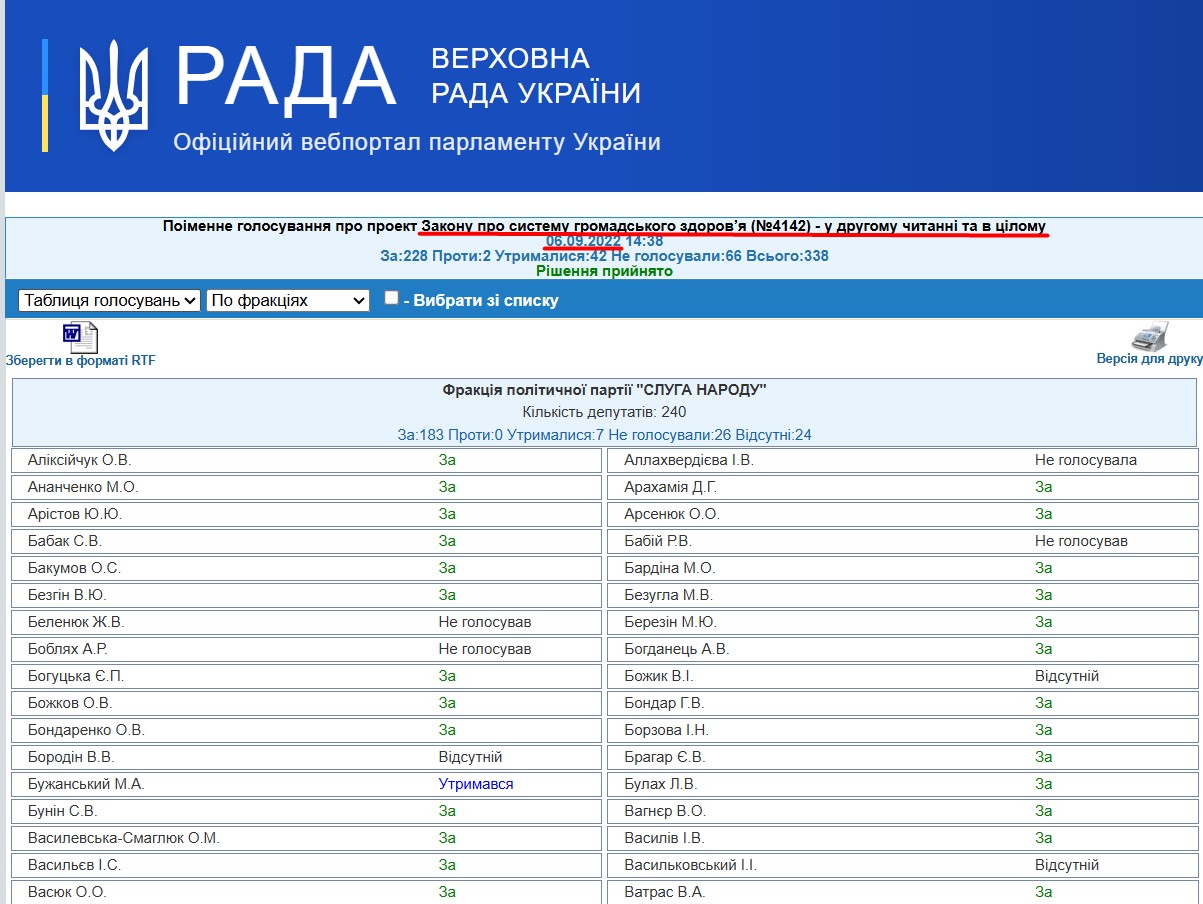This screenshot has height=904, width=1203.
Task: Select deputy Арсенюк О.О.
Action: pyautogui.click(x=672, y=514)
